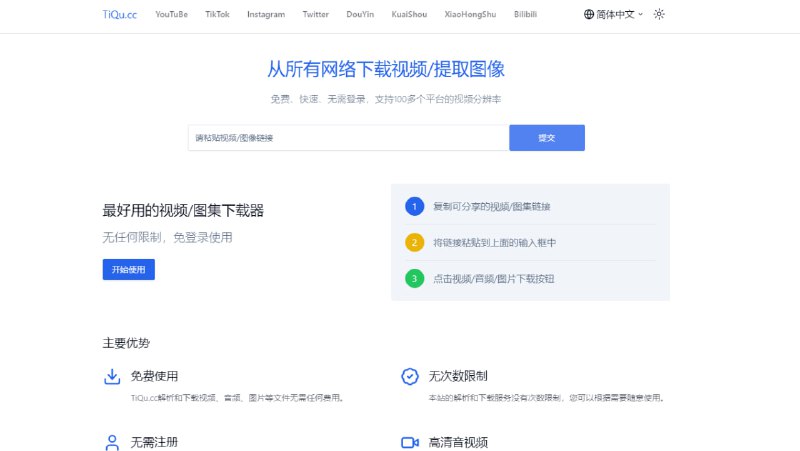800x451 pixels.
Task: Click the yellow step 2 circle
Action: (x=414, y=242)
